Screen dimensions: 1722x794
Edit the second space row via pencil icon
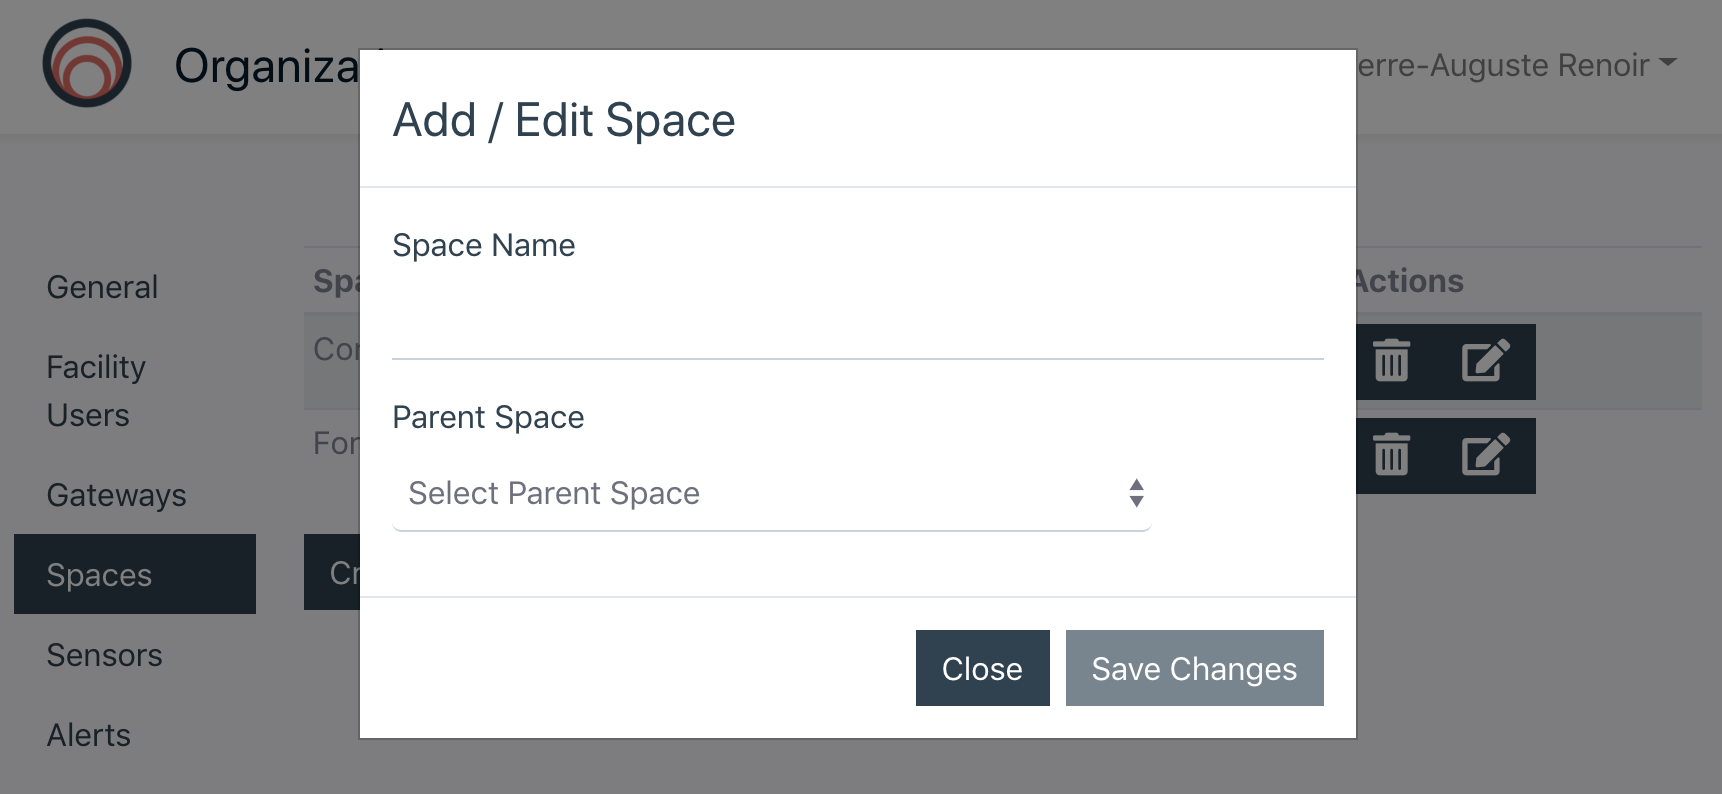[x=1486, y=455]
